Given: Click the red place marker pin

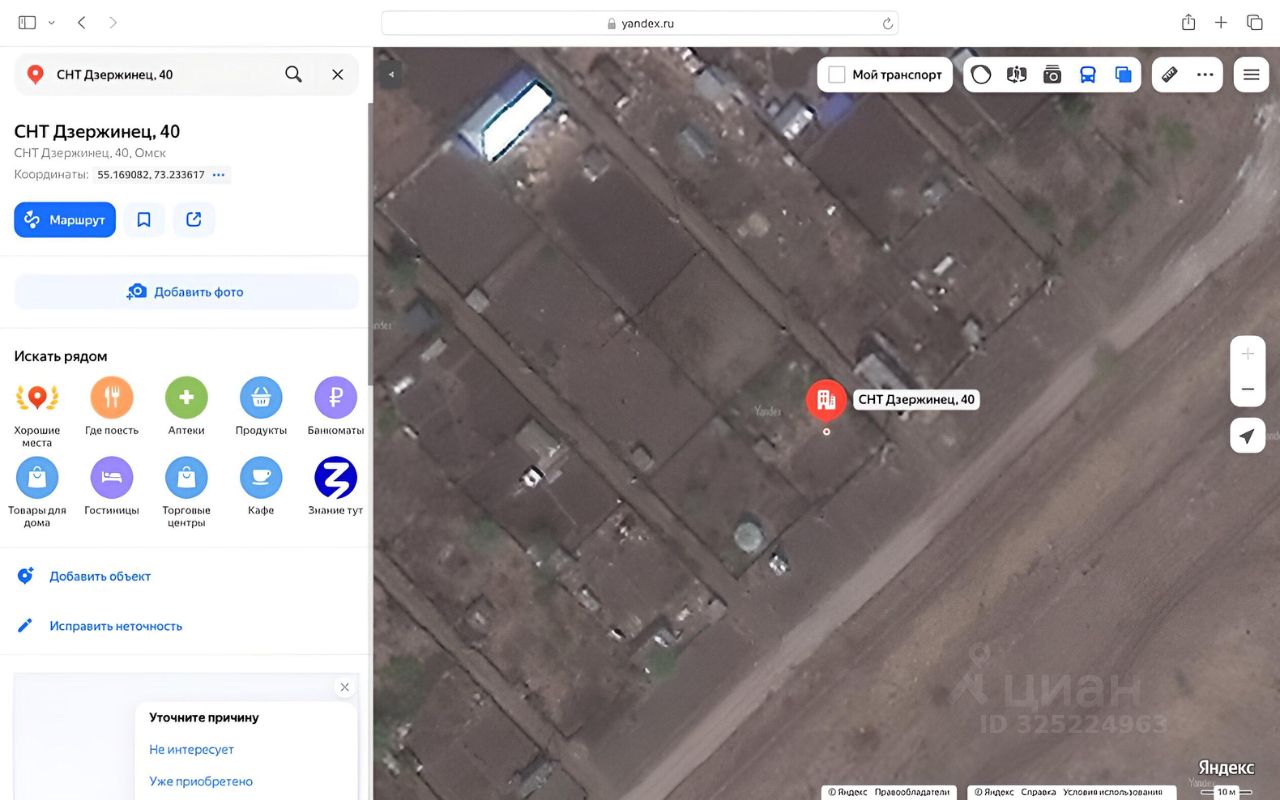Looking at the screenshot, I should 826,400.
